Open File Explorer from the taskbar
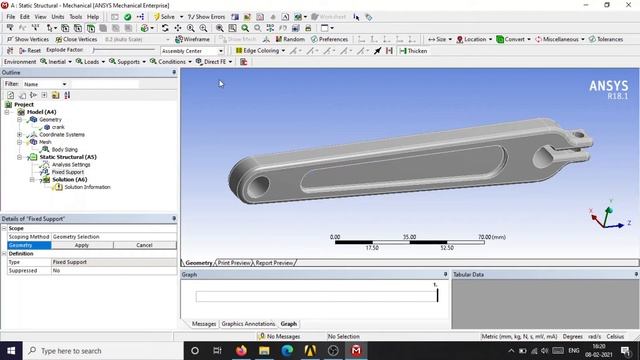 (x=264, y=351)
